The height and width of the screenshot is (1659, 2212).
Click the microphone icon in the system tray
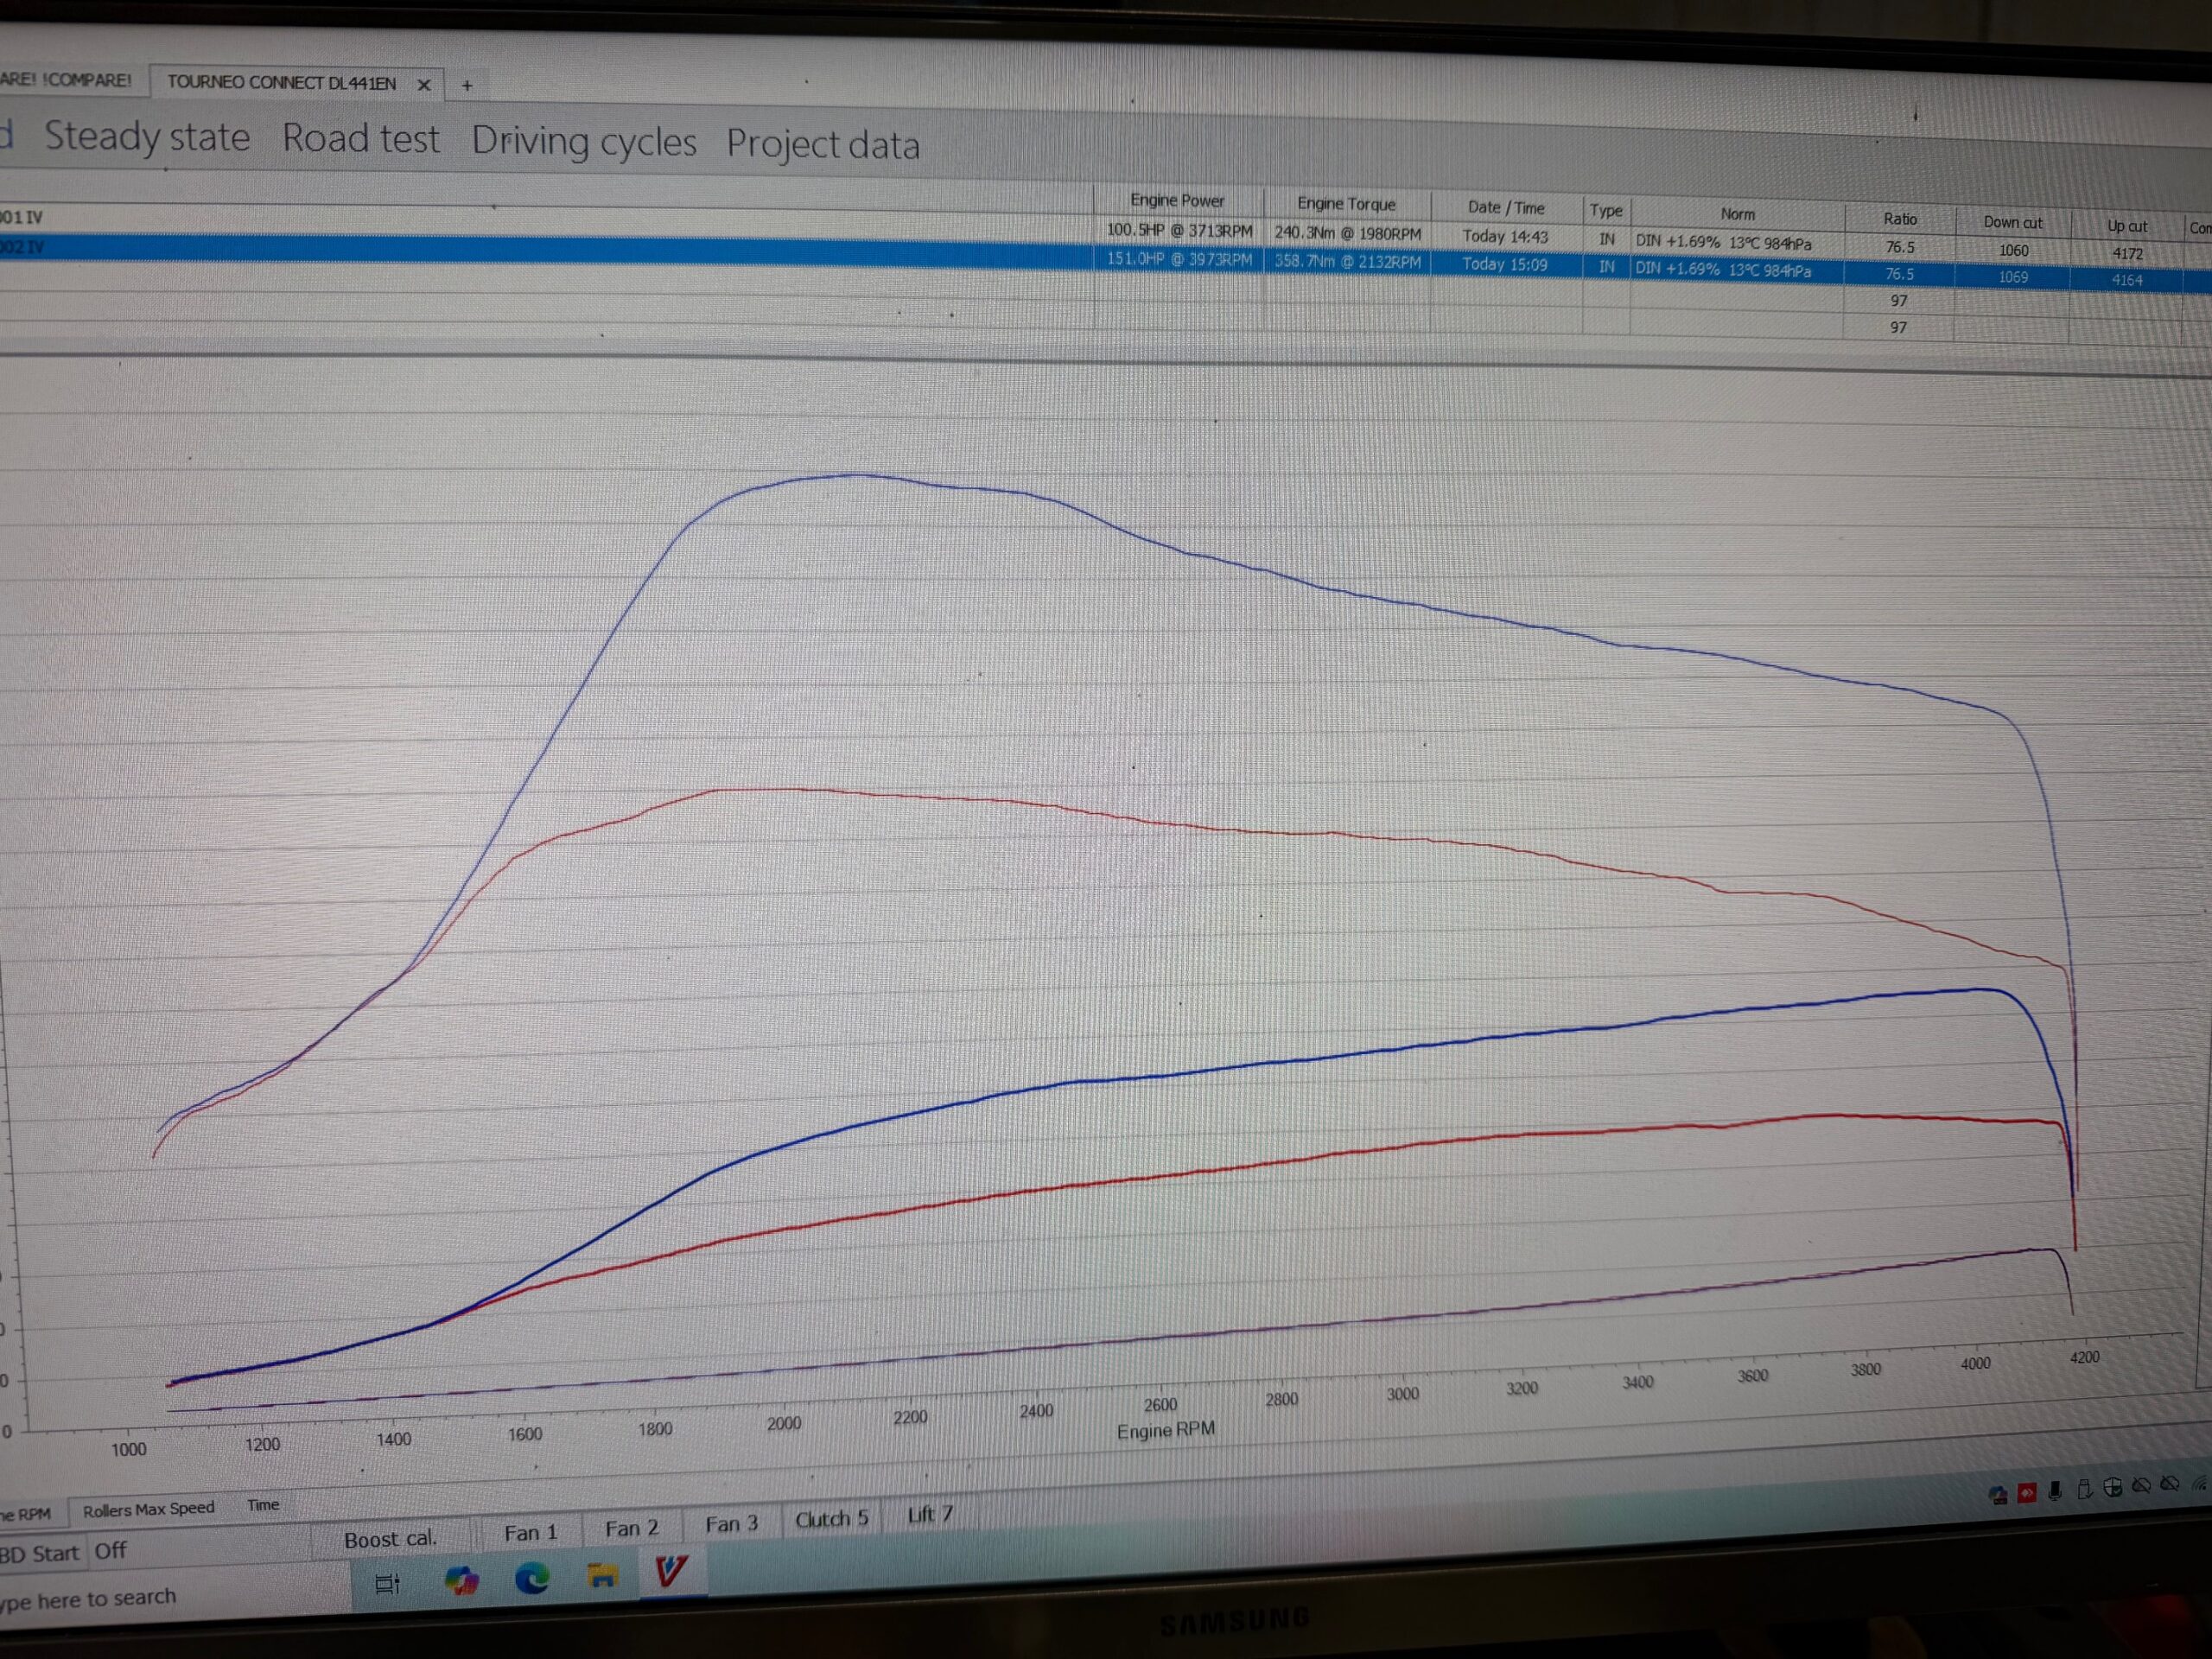click(x=2055, y=1491)
